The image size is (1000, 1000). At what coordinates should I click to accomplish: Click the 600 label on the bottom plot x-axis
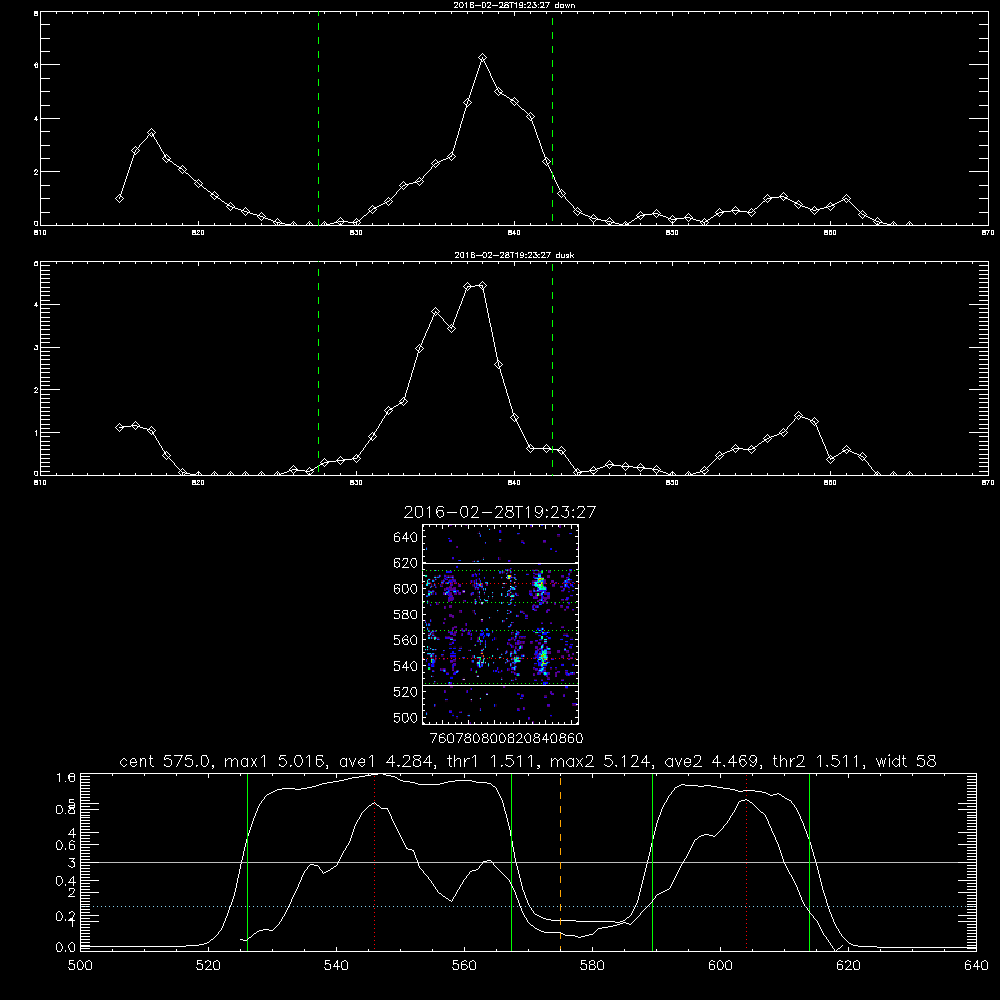click(x=720, y=966)
